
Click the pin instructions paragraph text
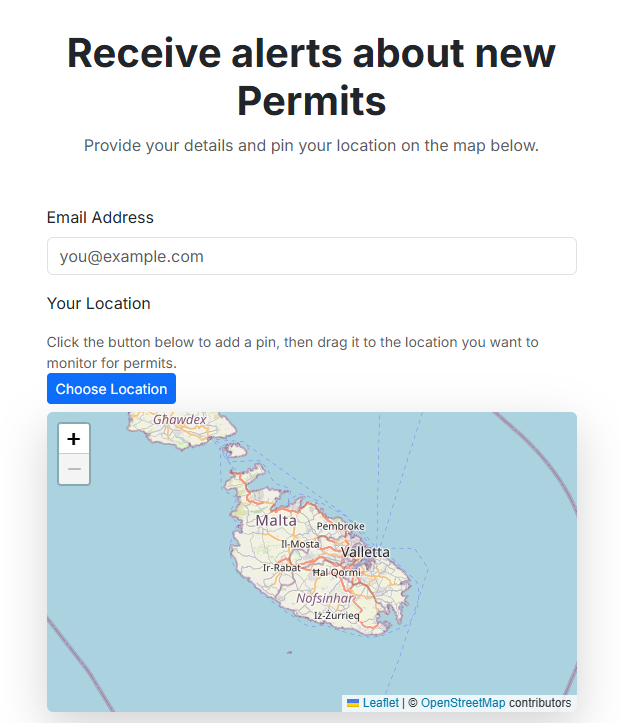292,352
